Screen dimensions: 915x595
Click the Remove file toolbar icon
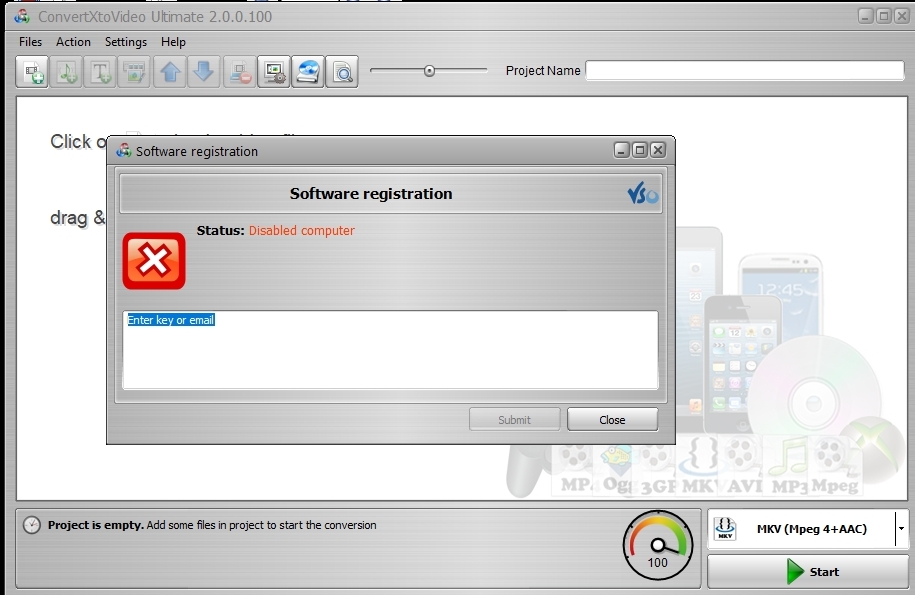point(240,72)
